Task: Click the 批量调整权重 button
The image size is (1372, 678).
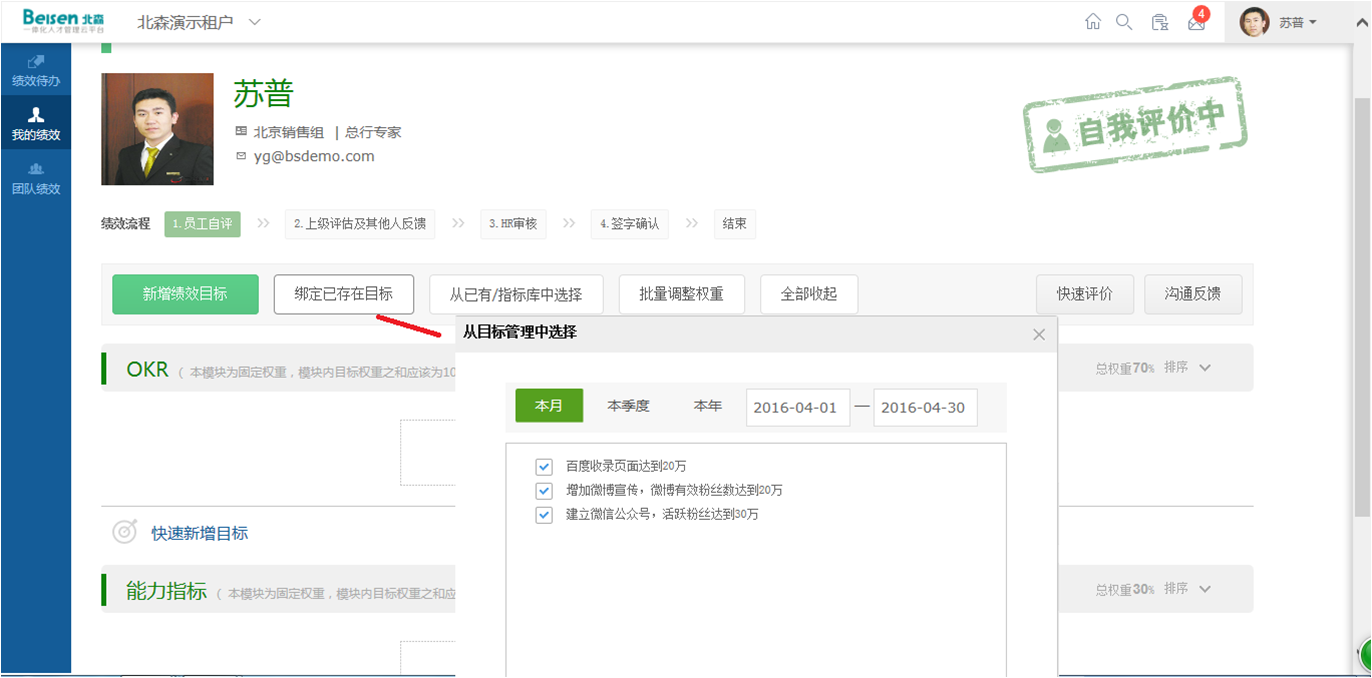Action: tap(682, 294)
